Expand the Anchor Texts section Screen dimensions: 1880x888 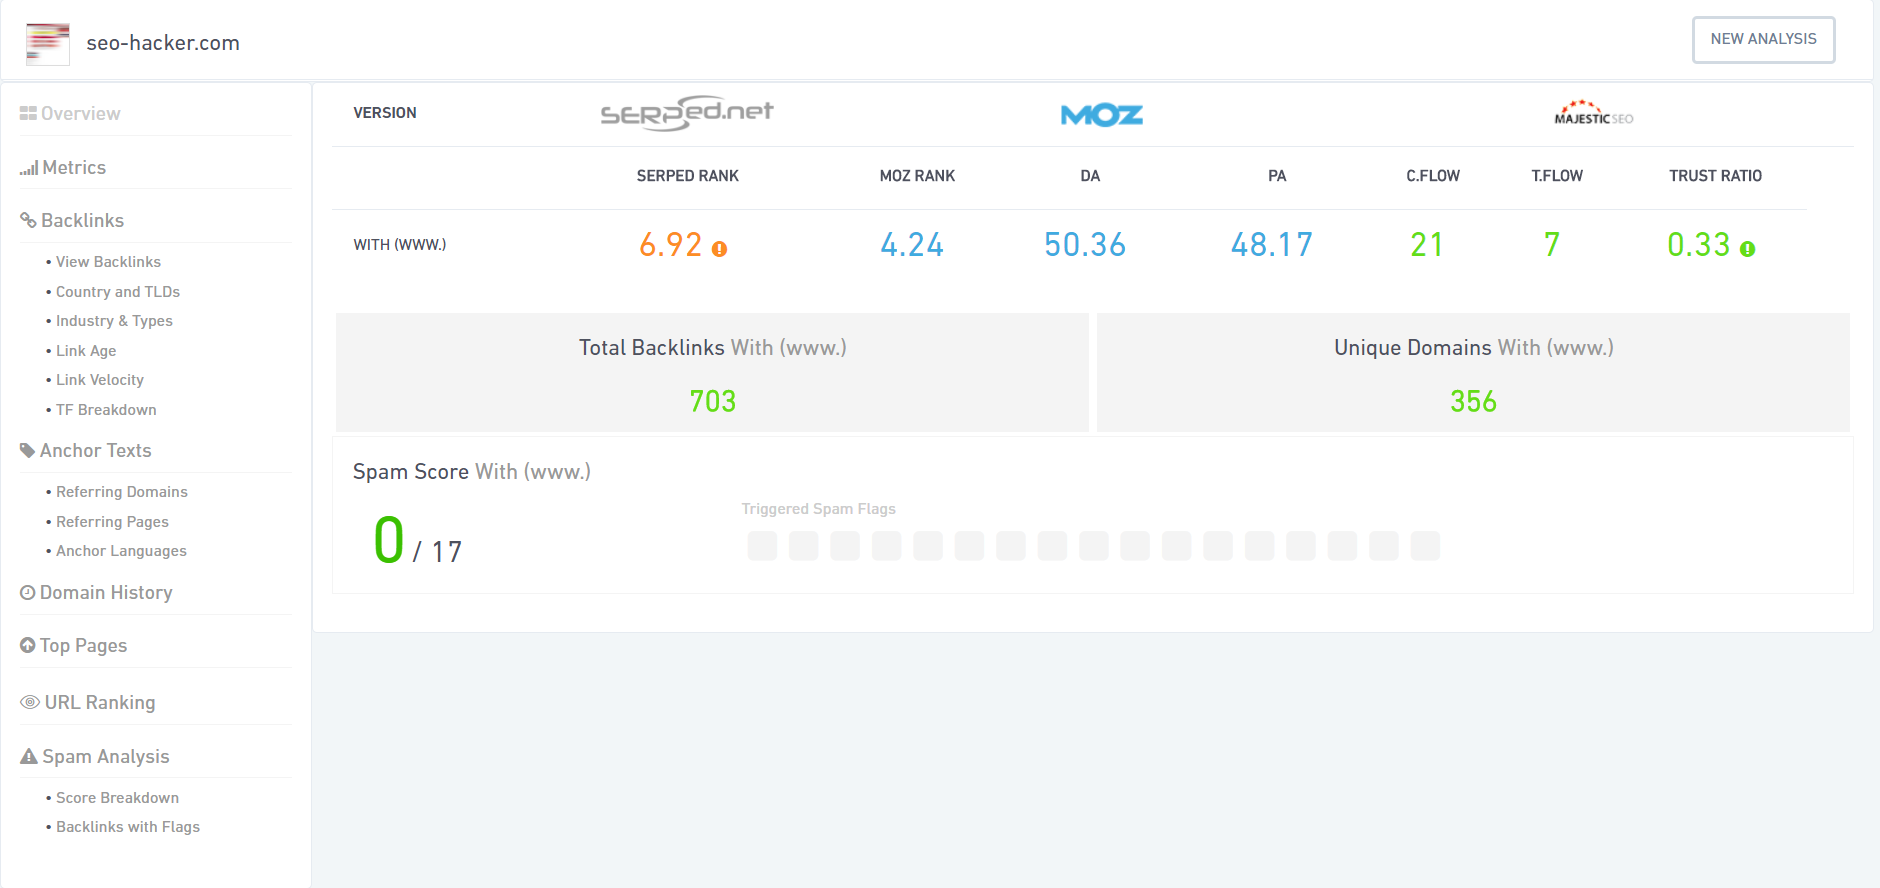tap(95, 451)
